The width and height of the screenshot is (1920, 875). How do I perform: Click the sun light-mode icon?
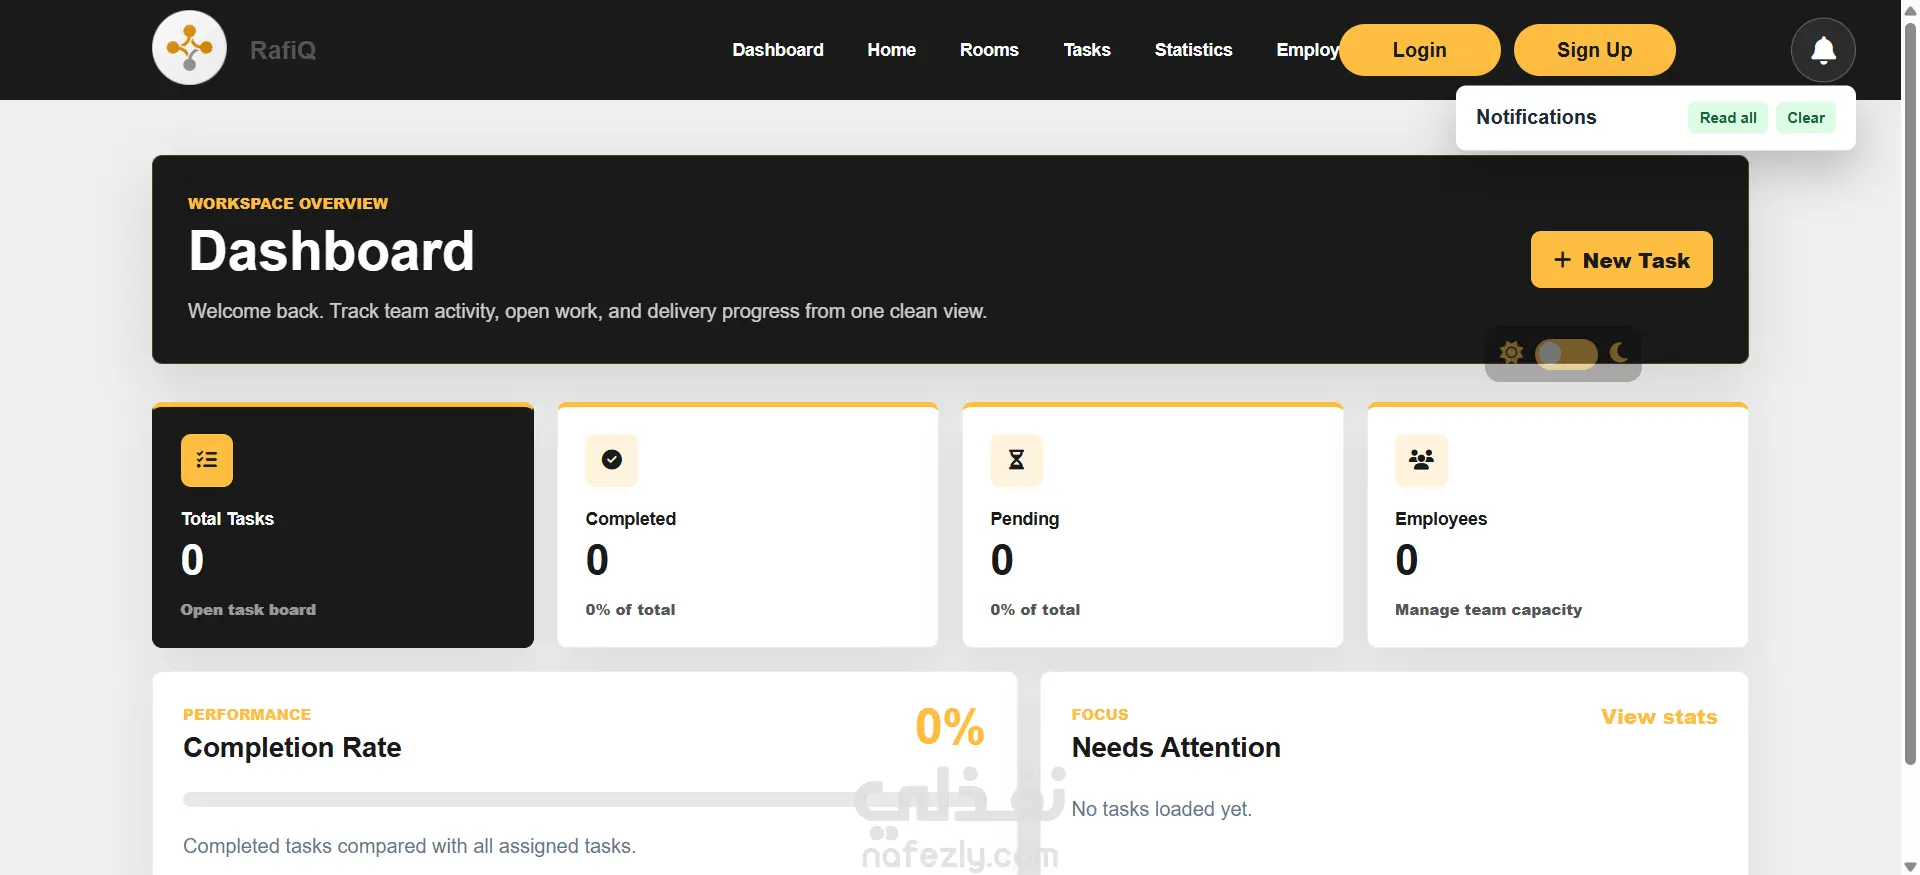click(1511, 352)
